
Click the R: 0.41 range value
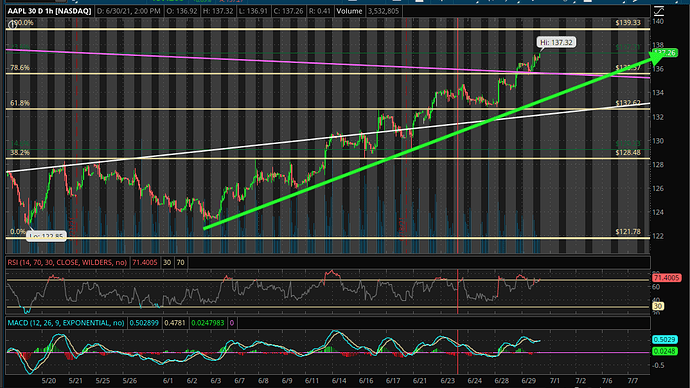pyautogui.click(x=320, y=11)
